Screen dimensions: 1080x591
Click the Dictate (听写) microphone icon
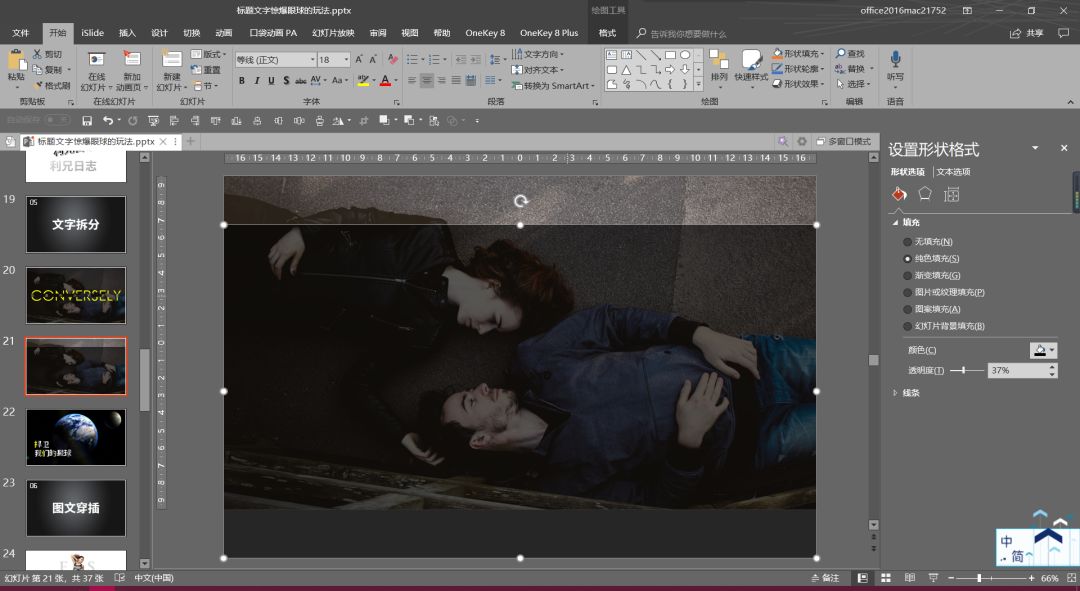(x=895, y=60)
